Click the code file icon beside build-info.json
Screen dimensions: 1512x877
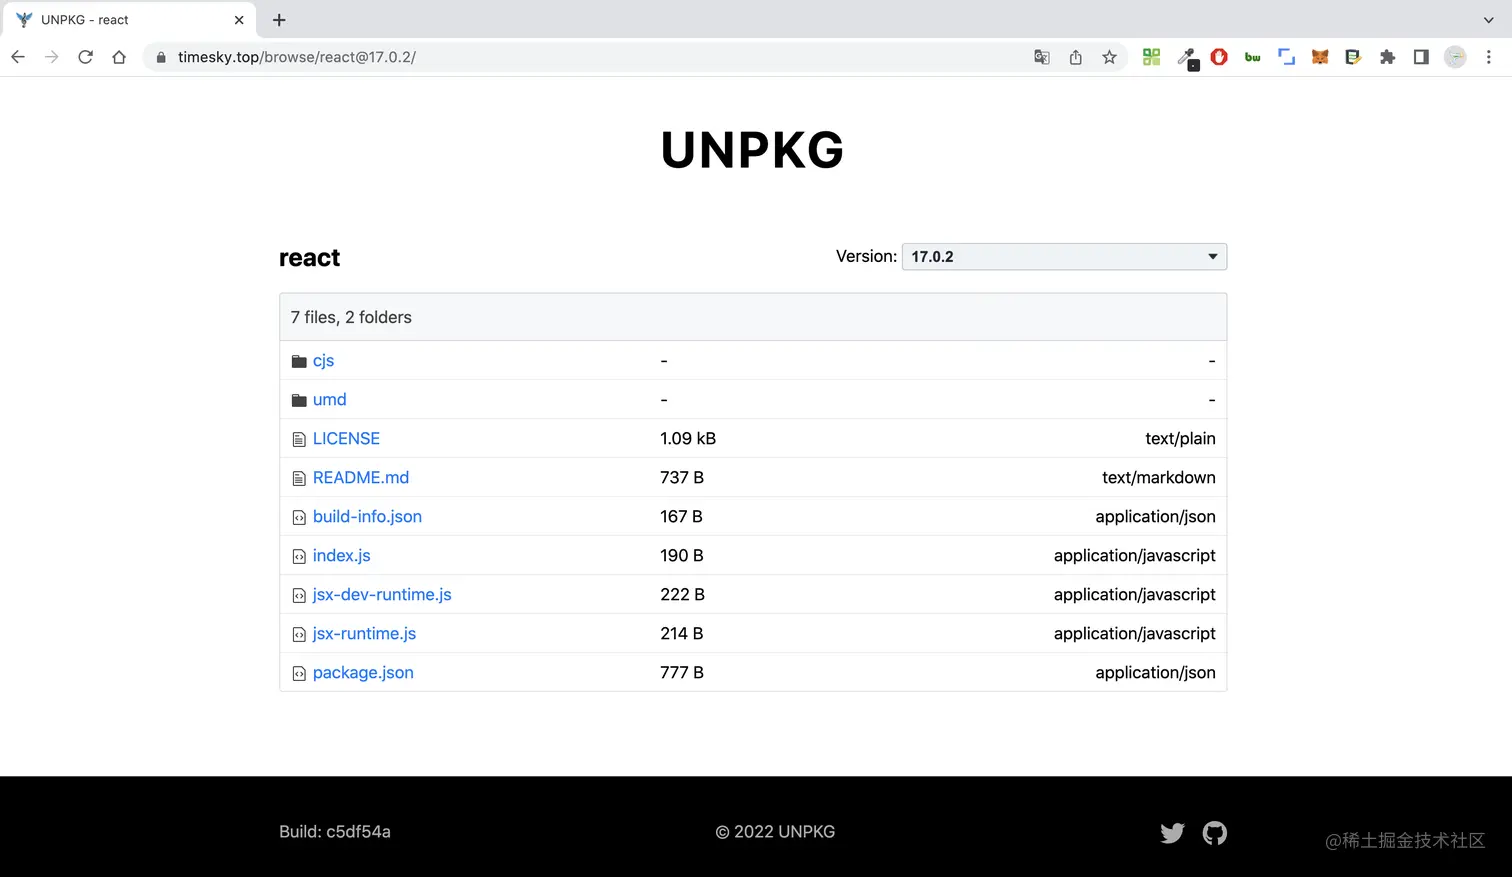pyautogui.click(x=299, y=517)
